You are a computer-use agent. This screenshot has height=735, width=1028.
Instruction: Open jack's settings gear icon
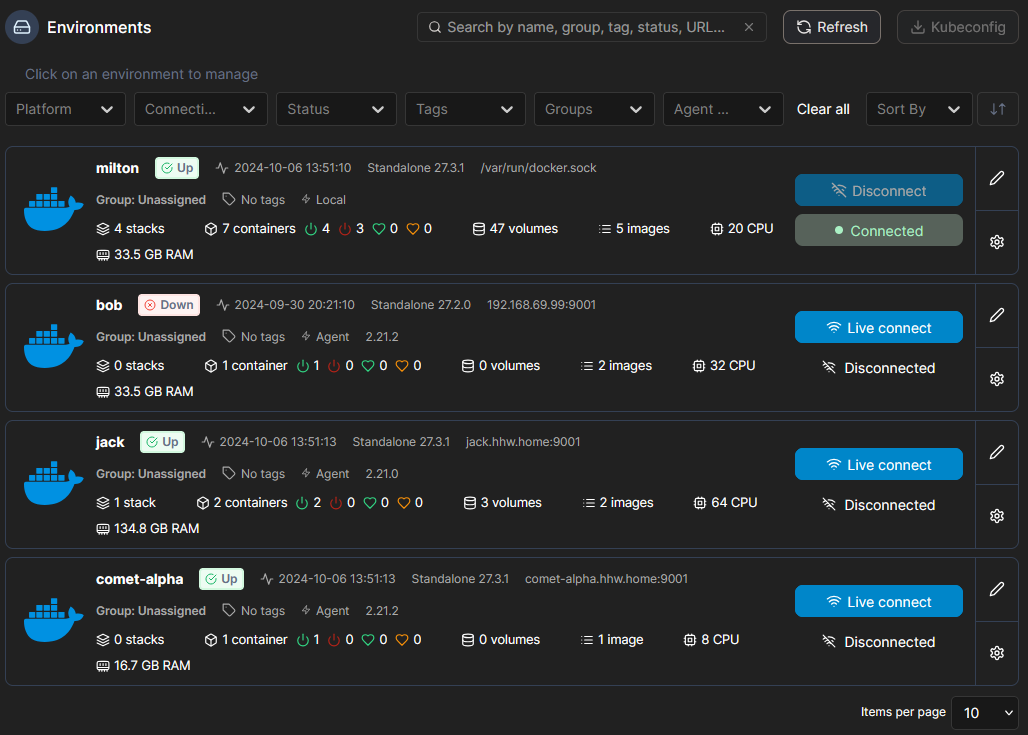[996, 516]
